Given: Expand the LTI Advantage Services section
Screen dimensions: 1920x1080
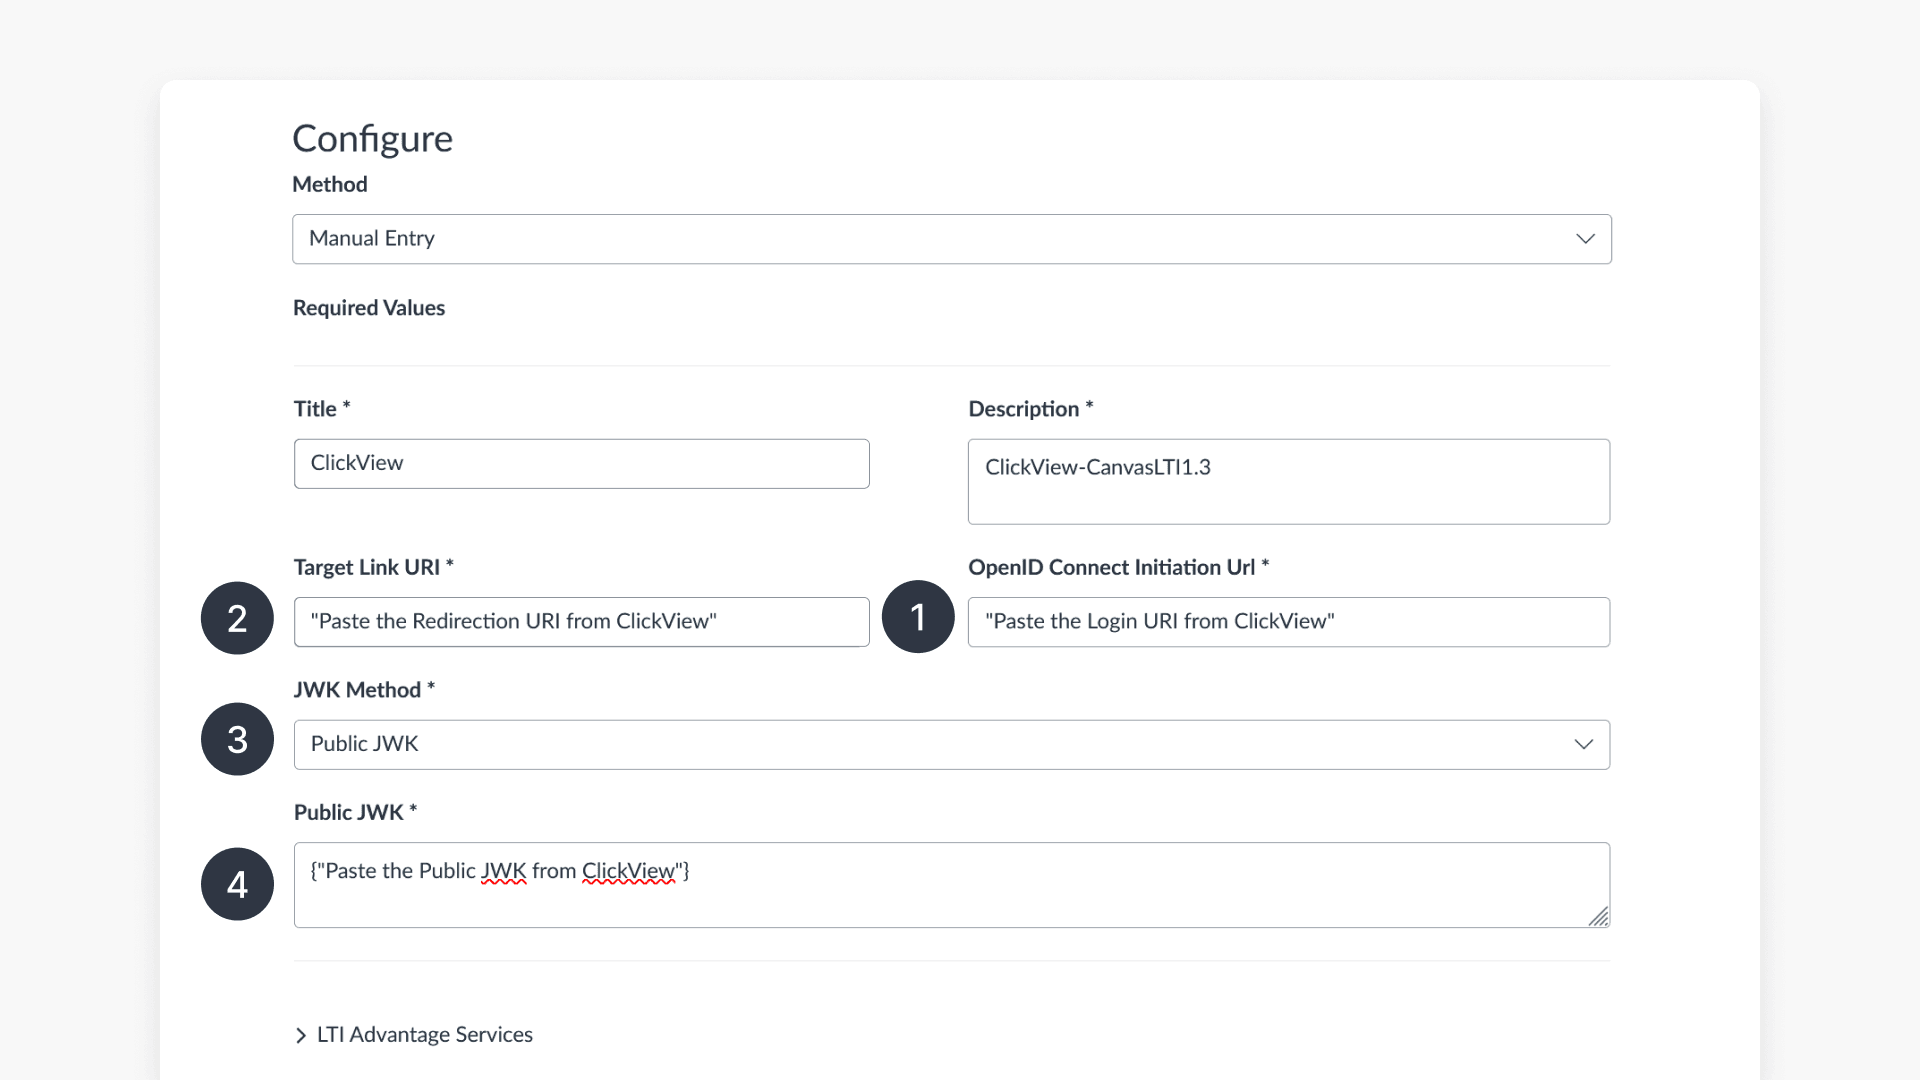Looking at the screenshot, I should pyautogui.click(x=424, y=1034).
